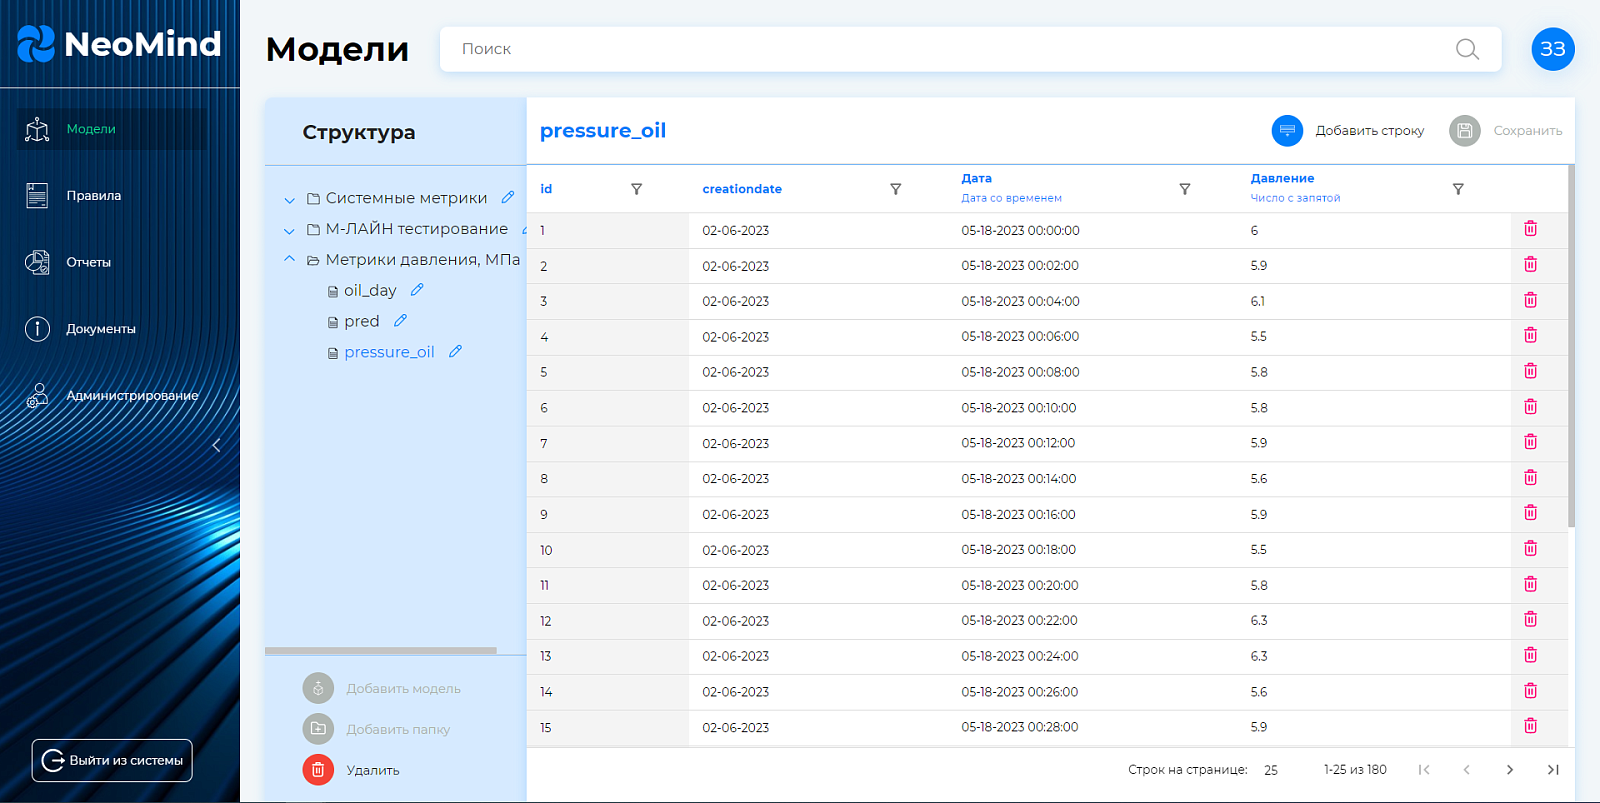The height and width of the screenshot is (803, 1600).
Task: Edit the Системные метрики folder with pencil icon
Action: 508,197
